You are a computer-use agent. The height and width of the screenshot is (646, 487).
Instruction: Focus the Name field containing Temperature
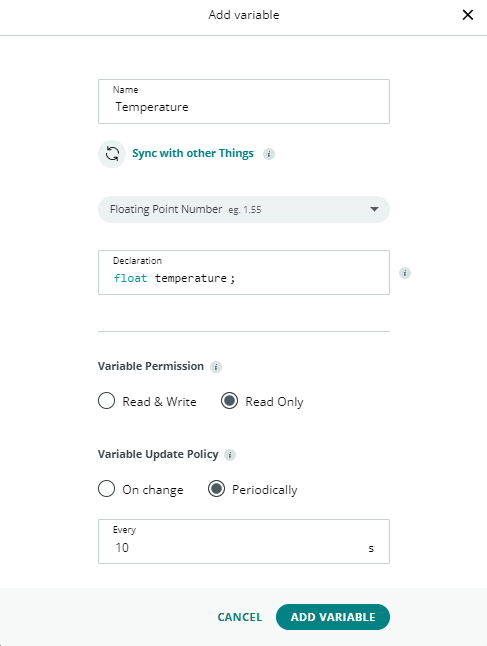point(244,101)
